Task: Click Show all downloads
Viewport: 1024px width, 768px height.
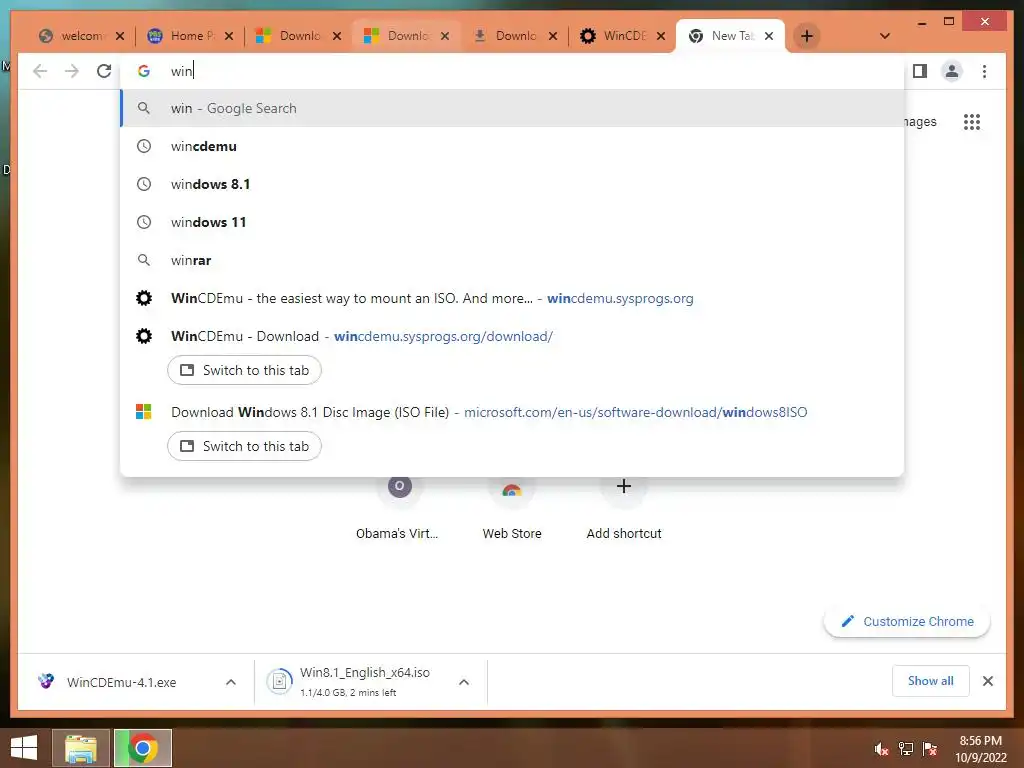Action: coord(931,681)
